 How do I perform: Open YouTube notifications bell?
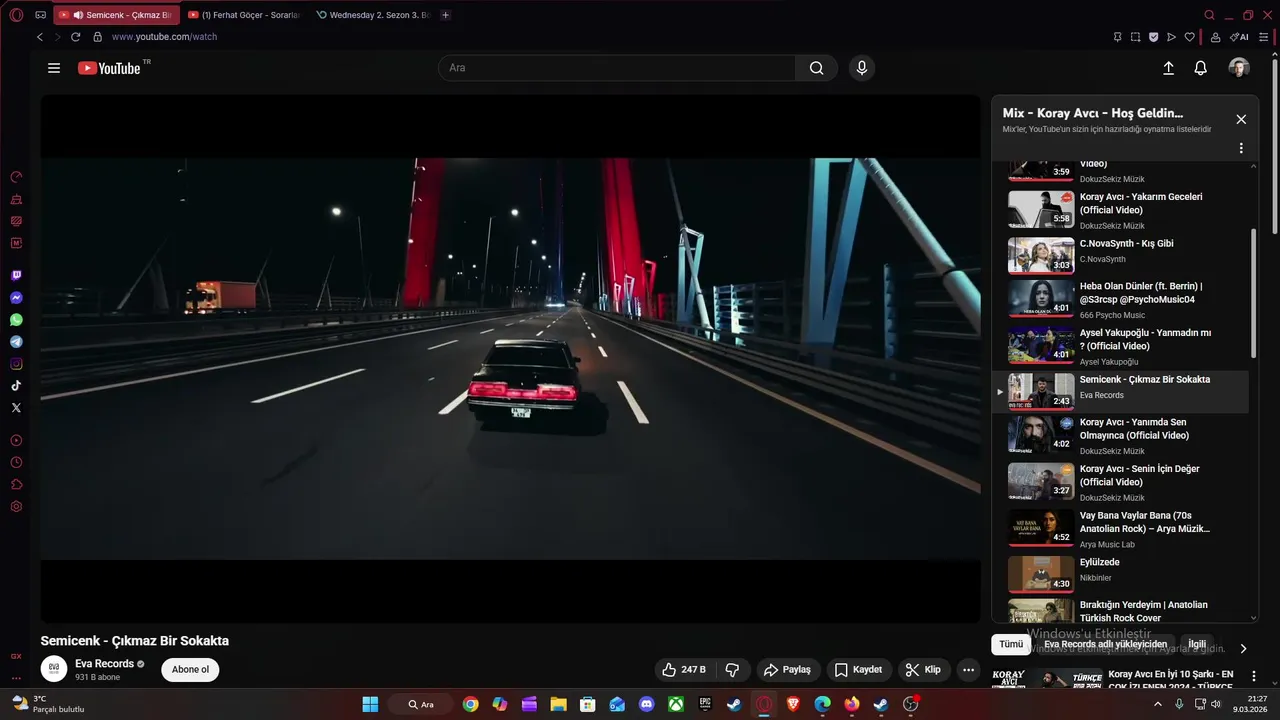click(1200, 68)
